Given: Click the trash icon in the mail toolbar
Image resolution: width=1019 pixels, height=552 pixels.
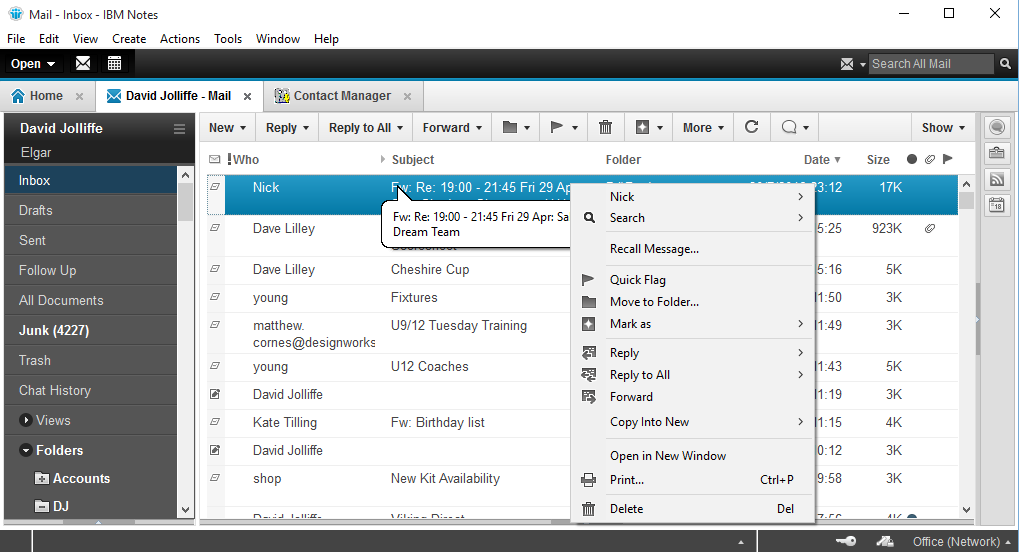Looking at the screenshot, I should pos(605,127).
